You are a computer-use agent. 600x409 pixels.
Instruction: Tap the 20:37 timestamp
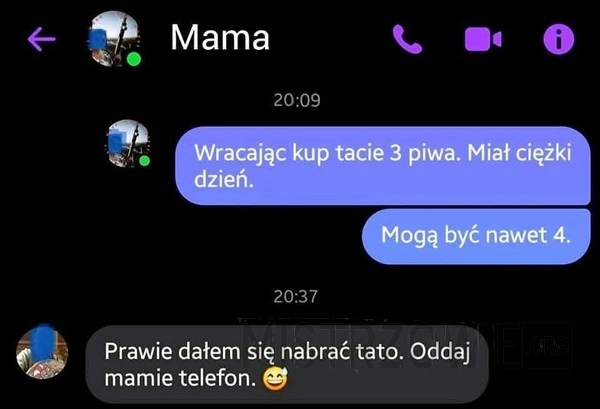tap(295, 297)
